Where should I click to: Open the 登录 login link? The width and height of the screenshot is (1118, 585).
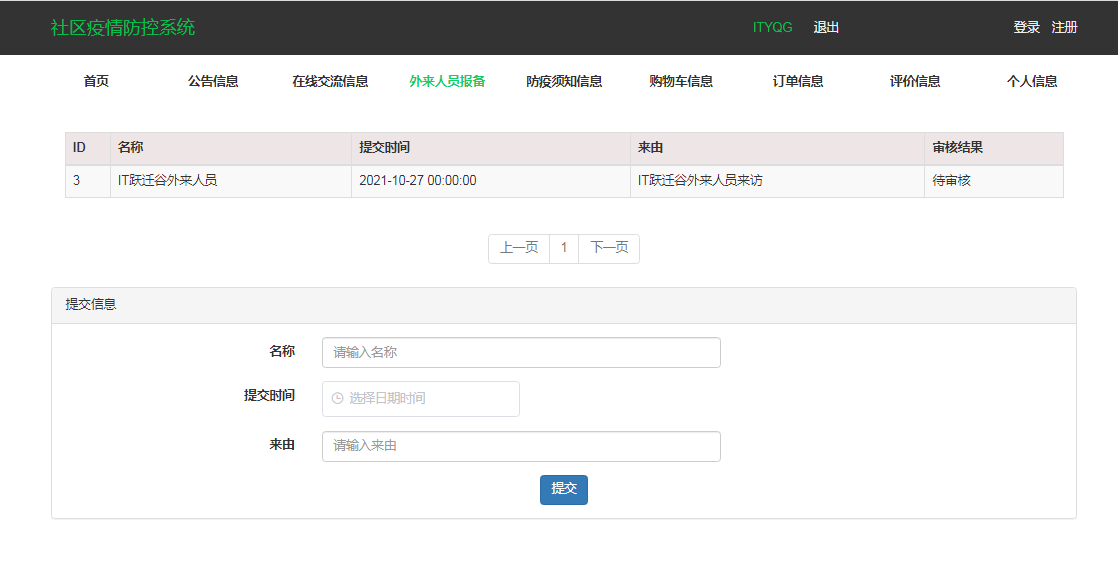[1027, 27]
